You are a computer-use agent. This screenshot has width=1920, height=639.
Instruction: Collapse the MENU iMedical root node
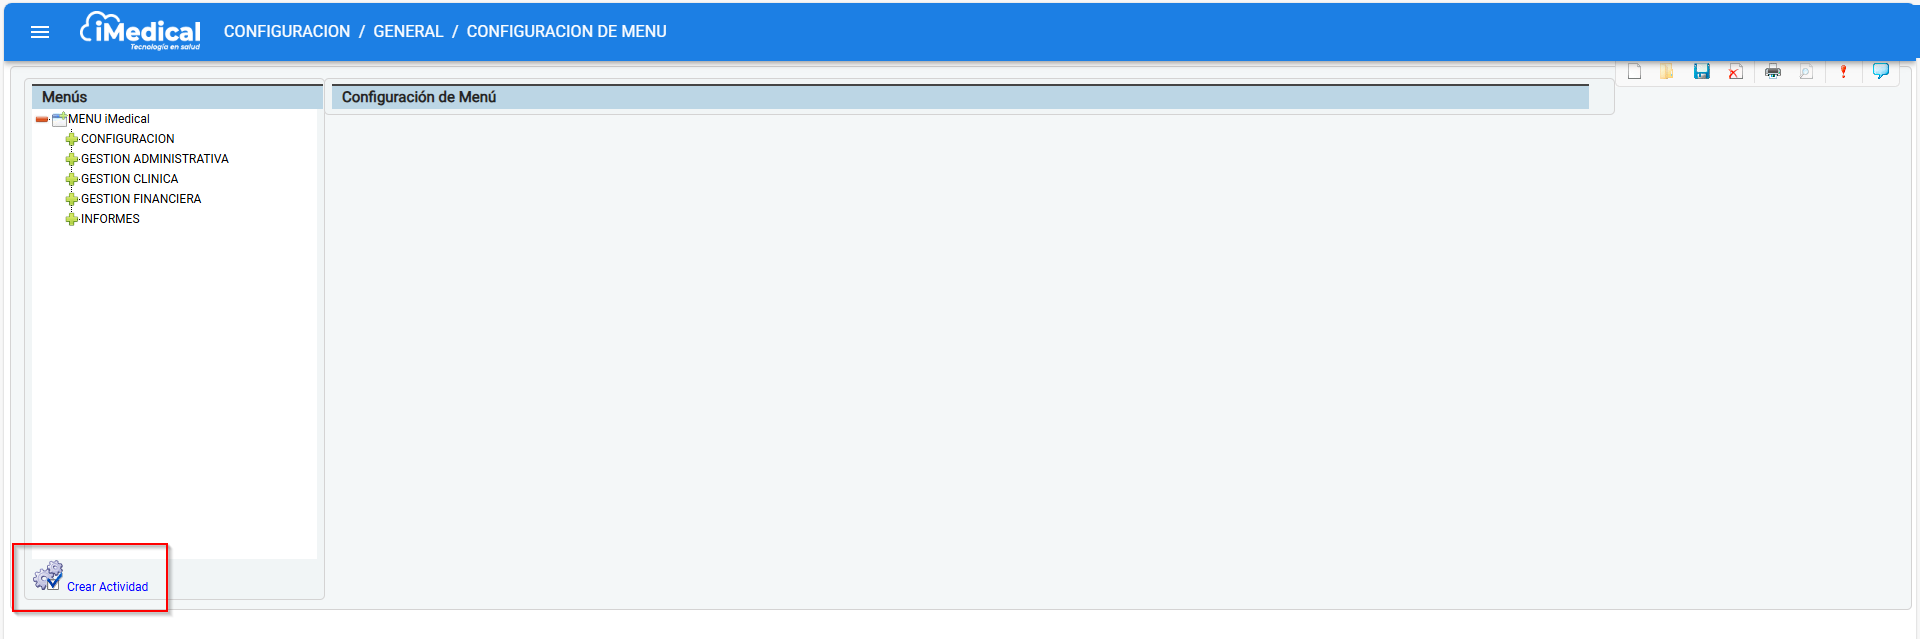41,119
